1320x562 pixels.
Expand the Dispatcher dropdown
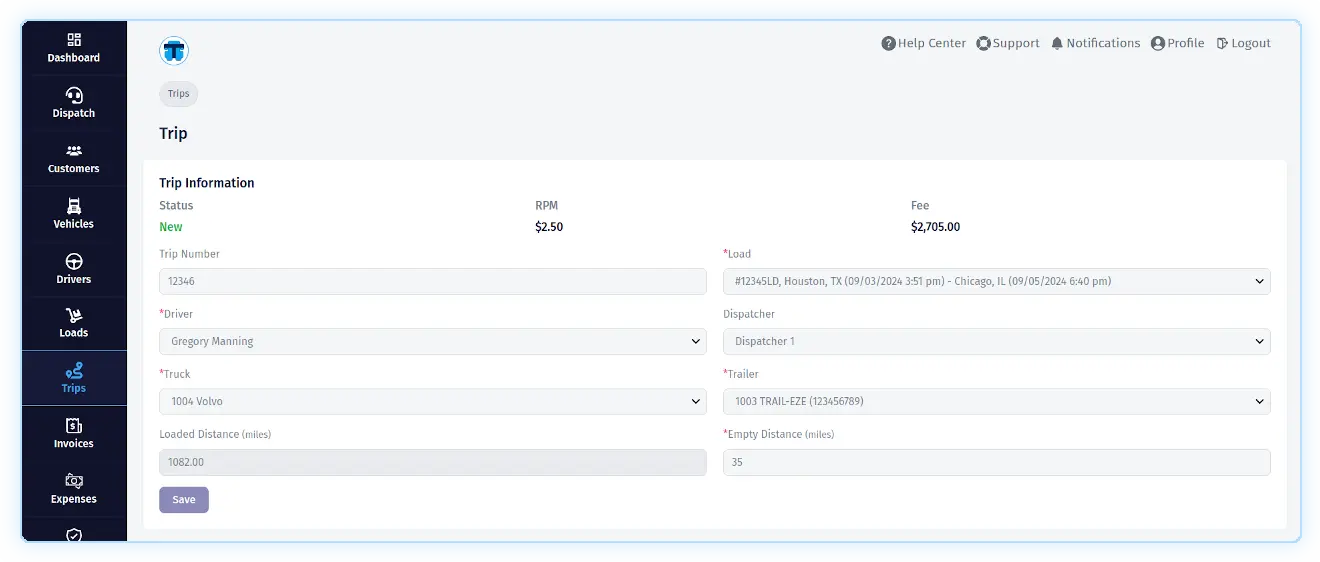click(996, 342)
